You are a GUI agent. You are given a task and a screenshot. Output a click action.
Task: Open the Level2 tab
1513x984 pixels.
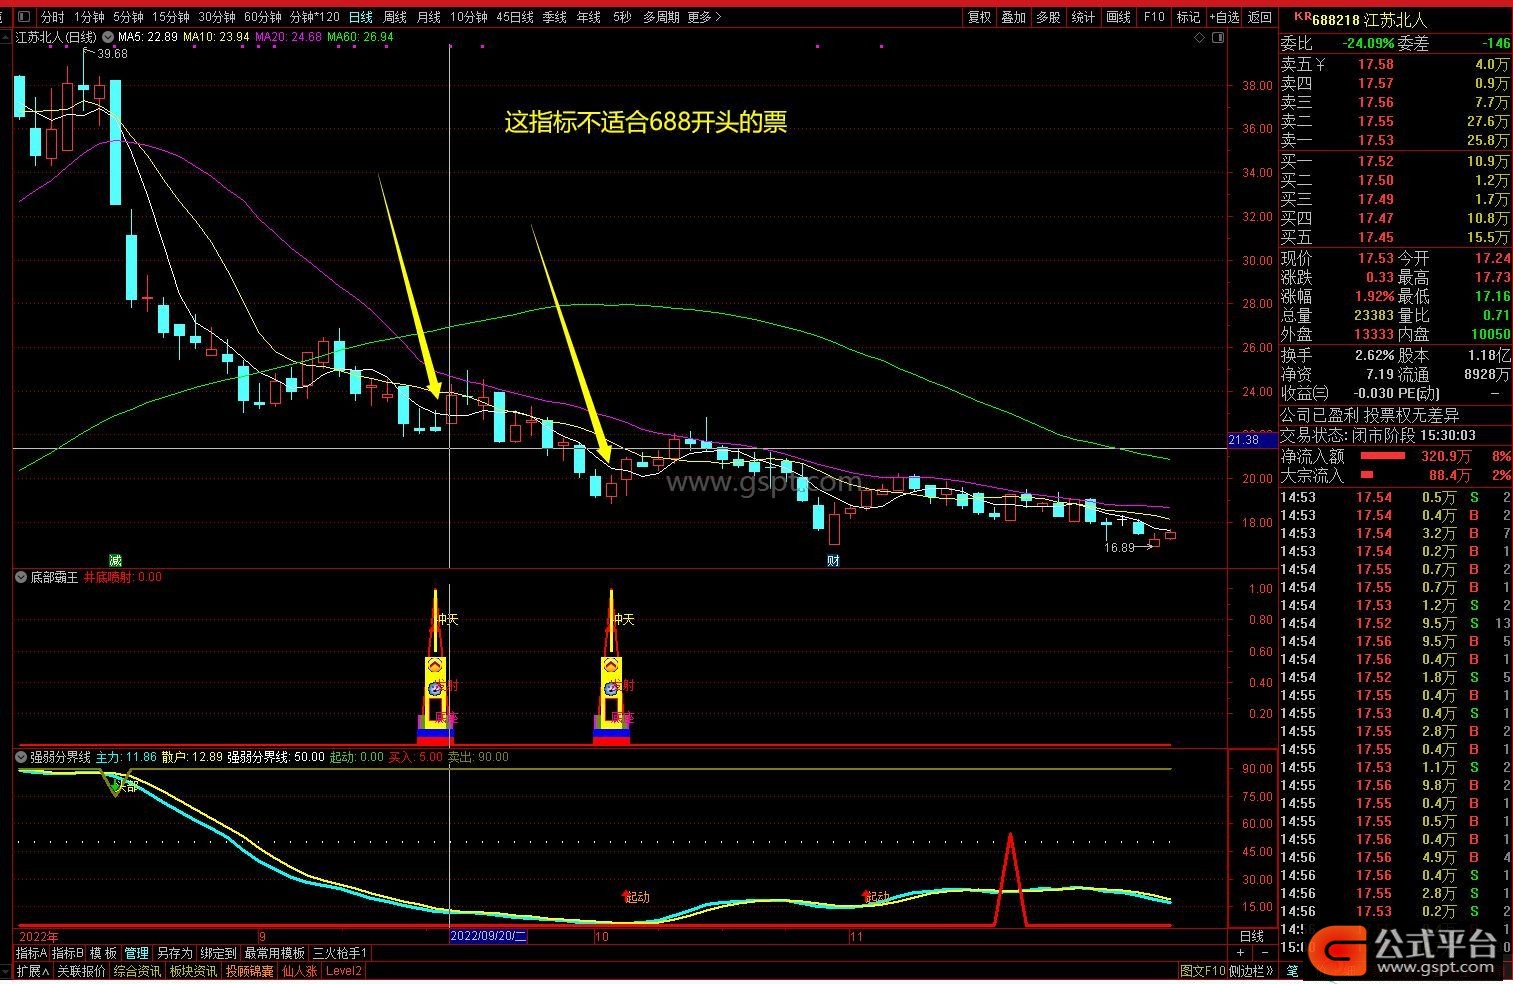coord(344,971)
